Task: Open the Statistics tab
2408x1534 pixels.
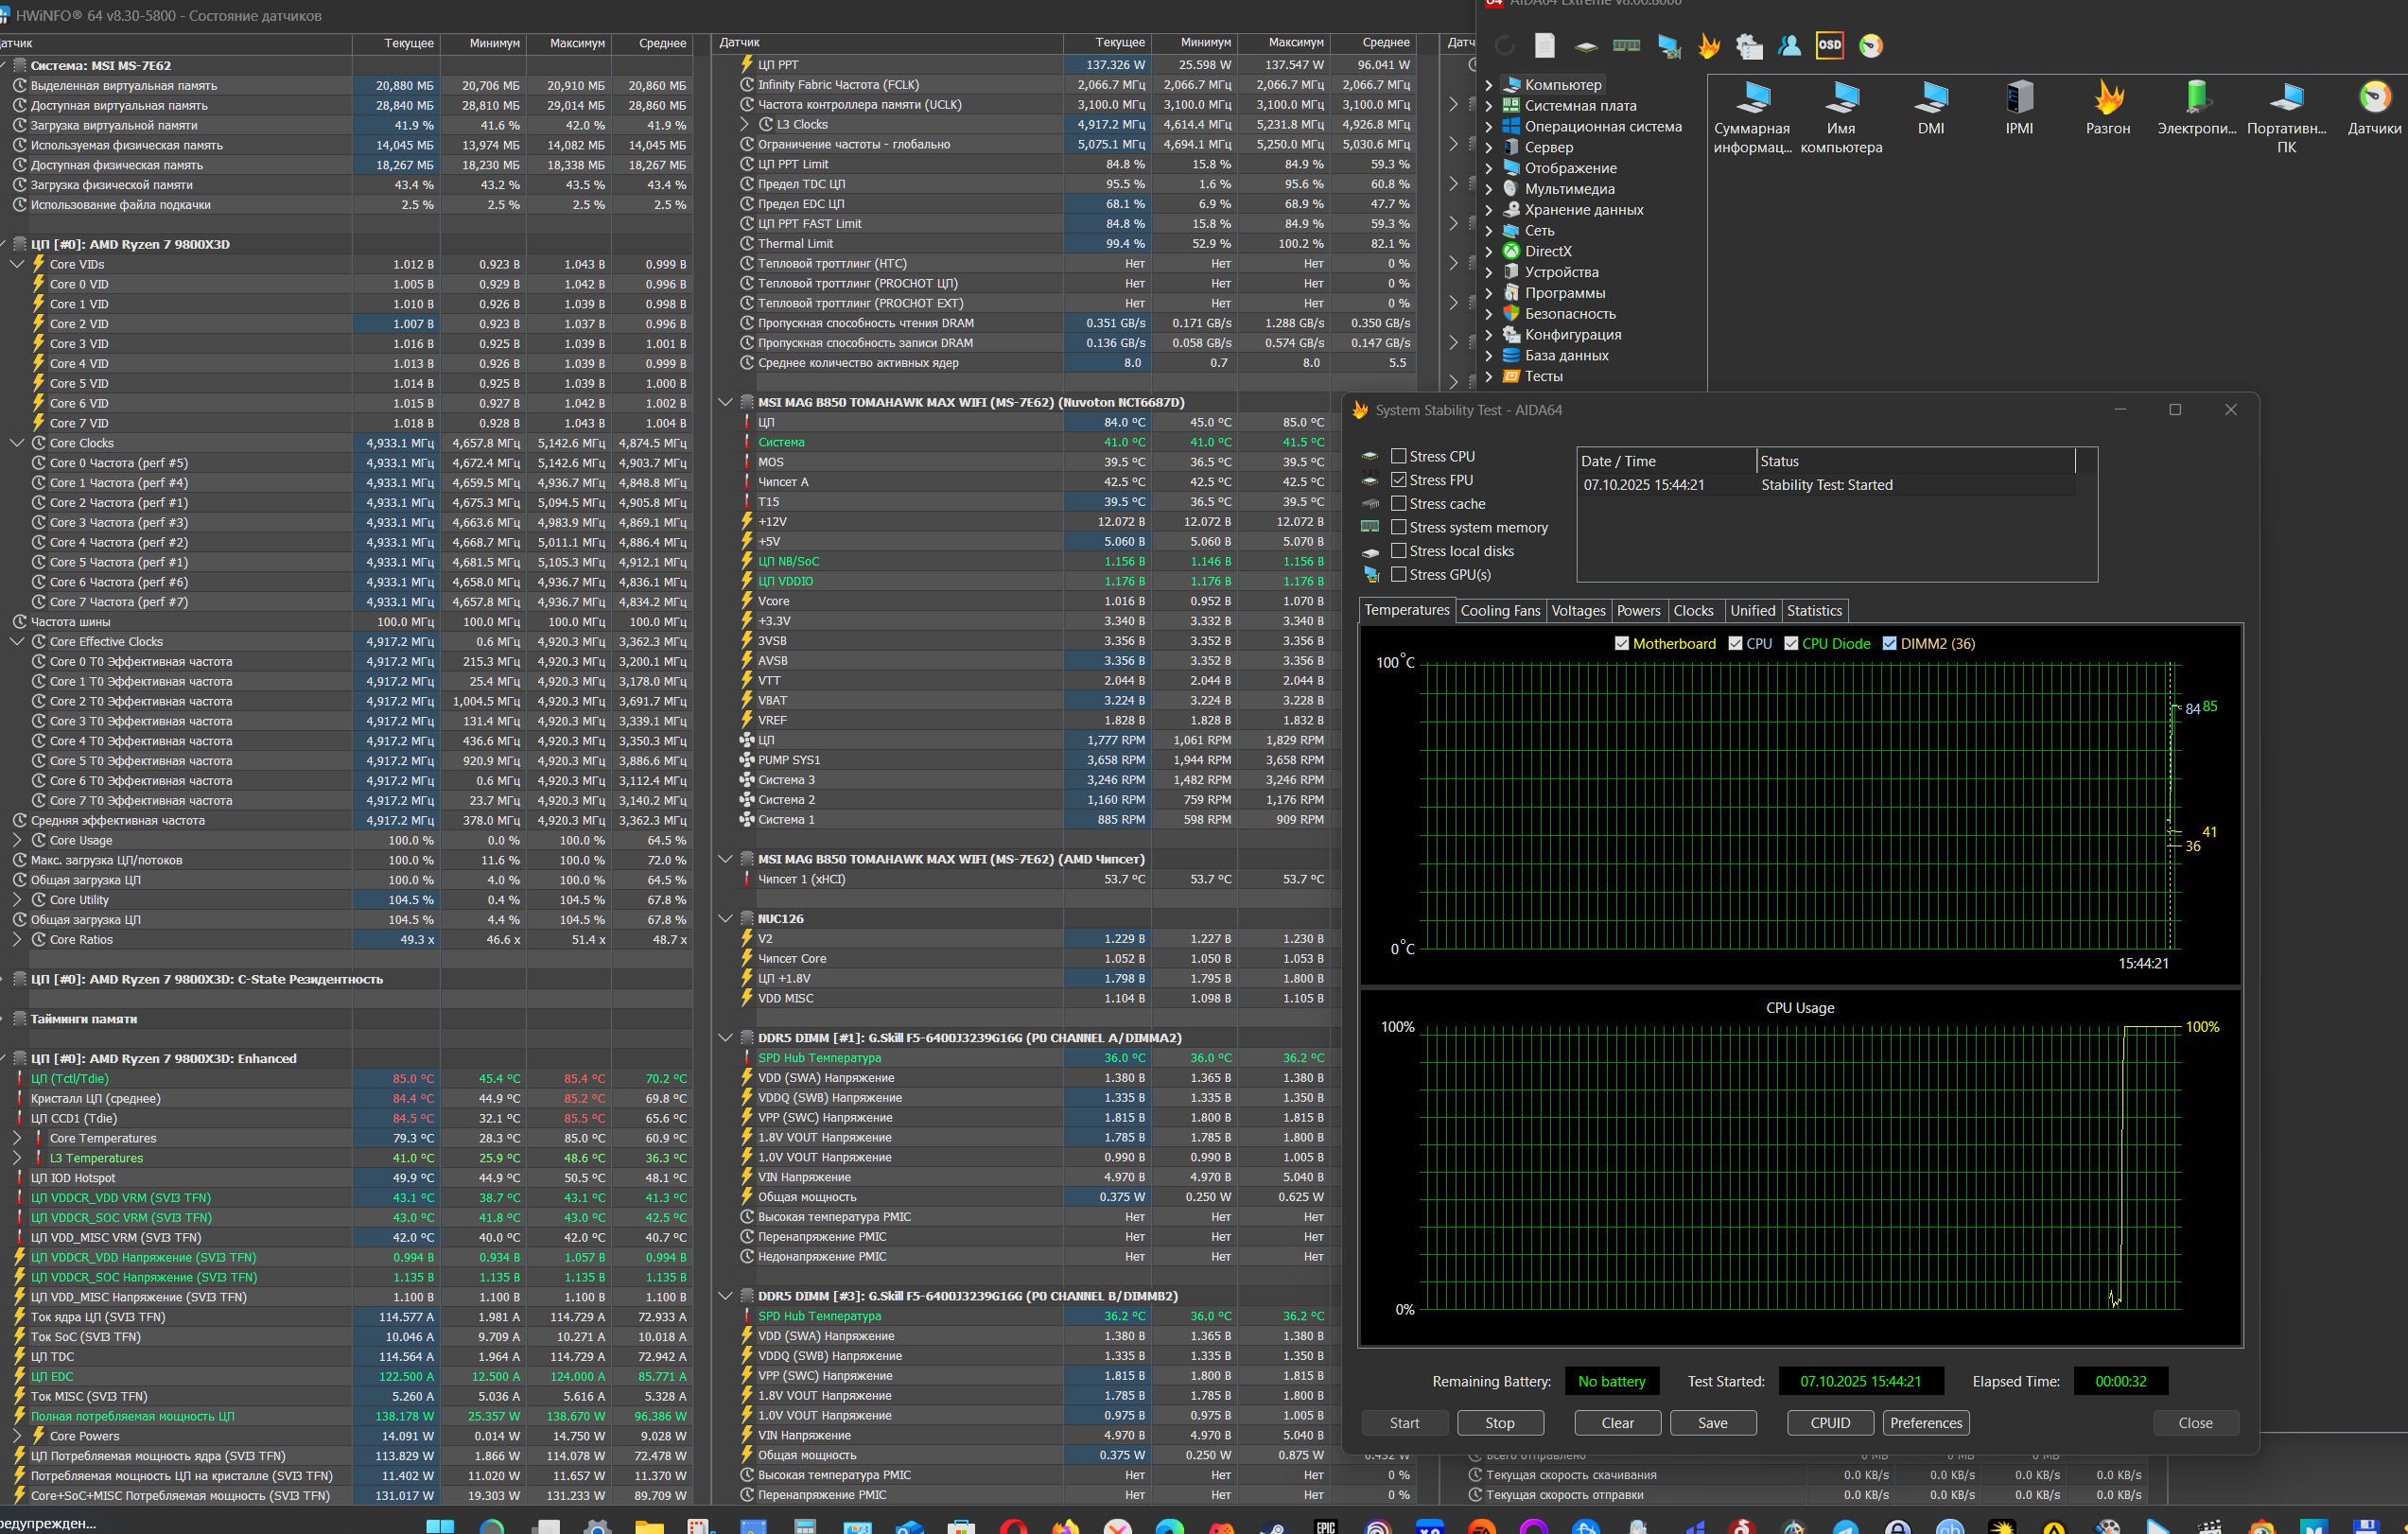Action: [1813, 611]
